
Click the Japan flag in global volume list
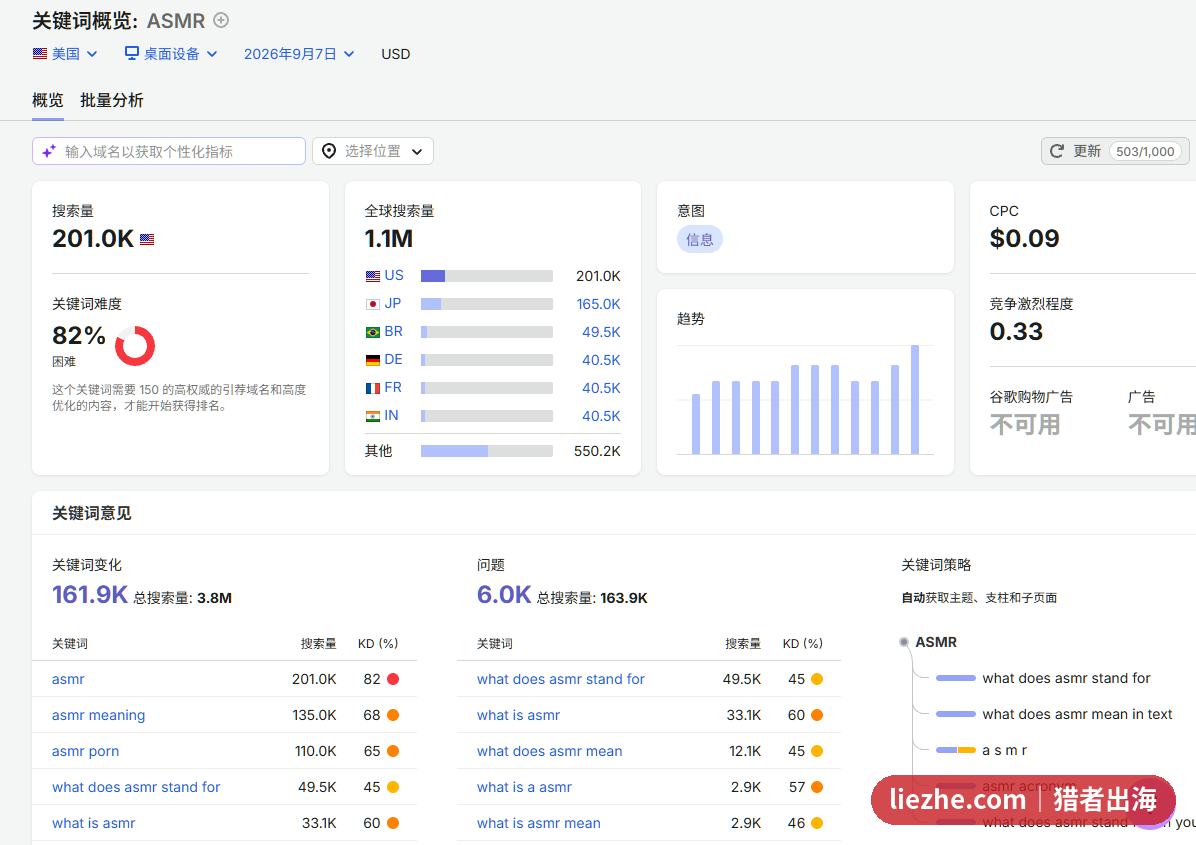point(373,304)
